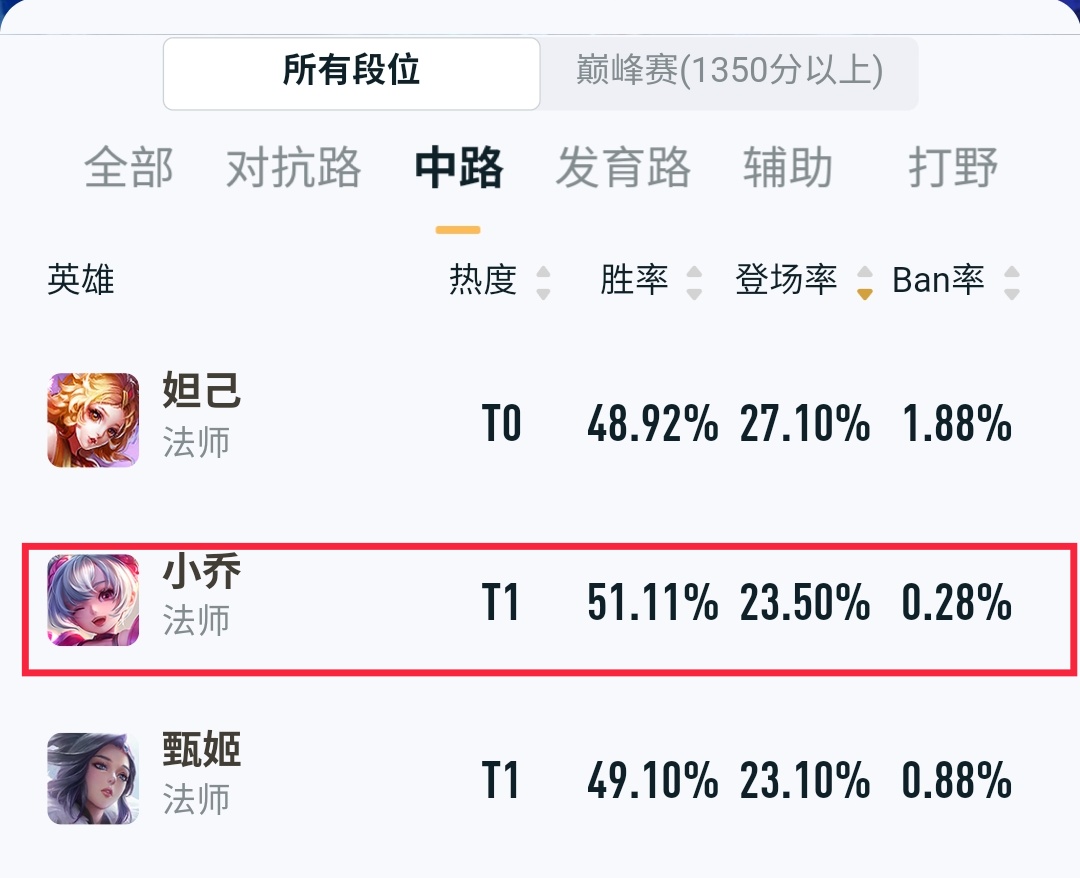This screenshot has height=878, width=1080.
Task: Switch to the 对抗路 tab
Action: click(x=293, y=167)
